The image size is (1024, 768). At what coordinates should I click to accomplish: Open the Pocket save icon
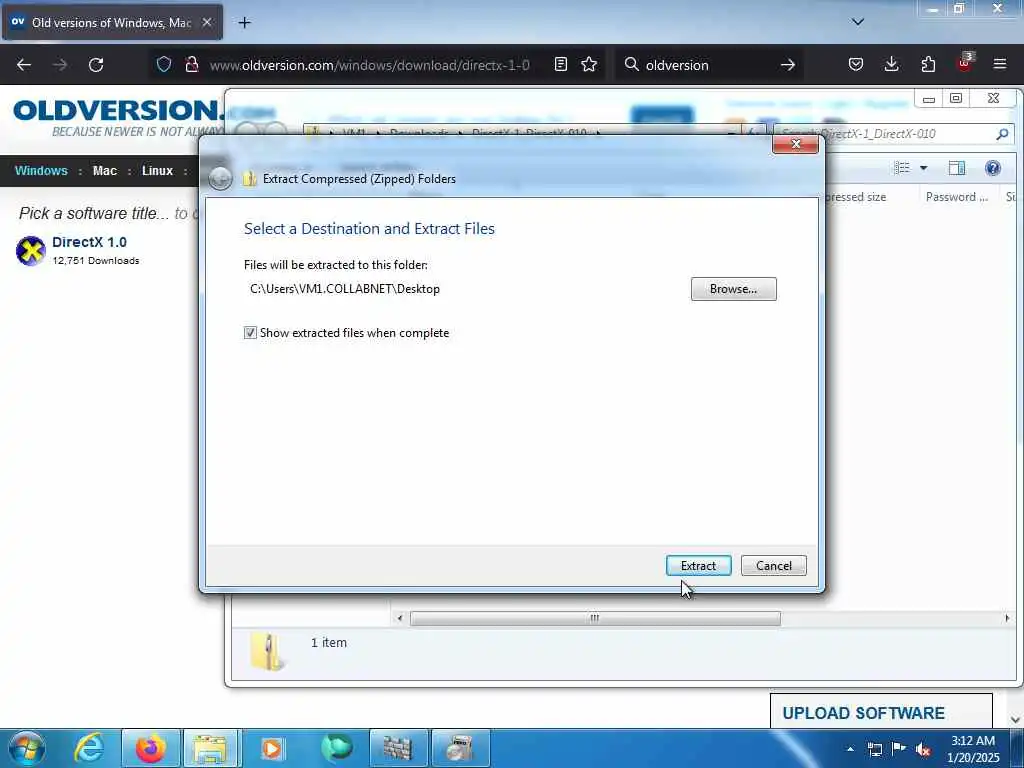[856, 64]
